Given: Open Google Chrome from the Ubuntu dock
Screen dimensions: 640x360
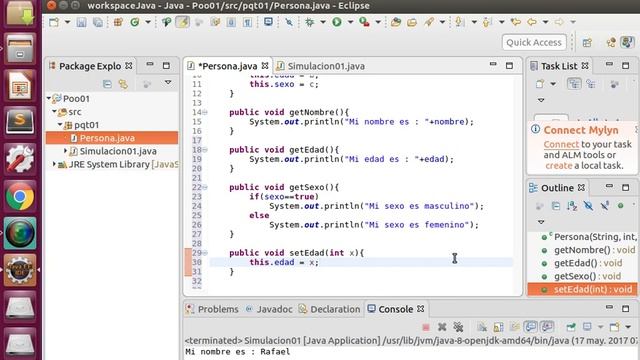Looking at the screenshot, I should pos(20,196).
